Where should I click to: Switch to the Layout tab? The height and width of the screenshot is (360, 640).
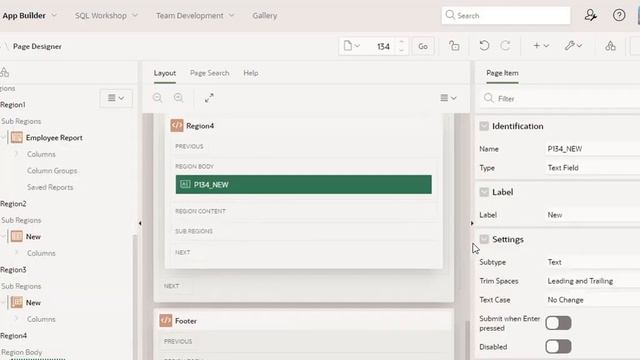[165, 73]
